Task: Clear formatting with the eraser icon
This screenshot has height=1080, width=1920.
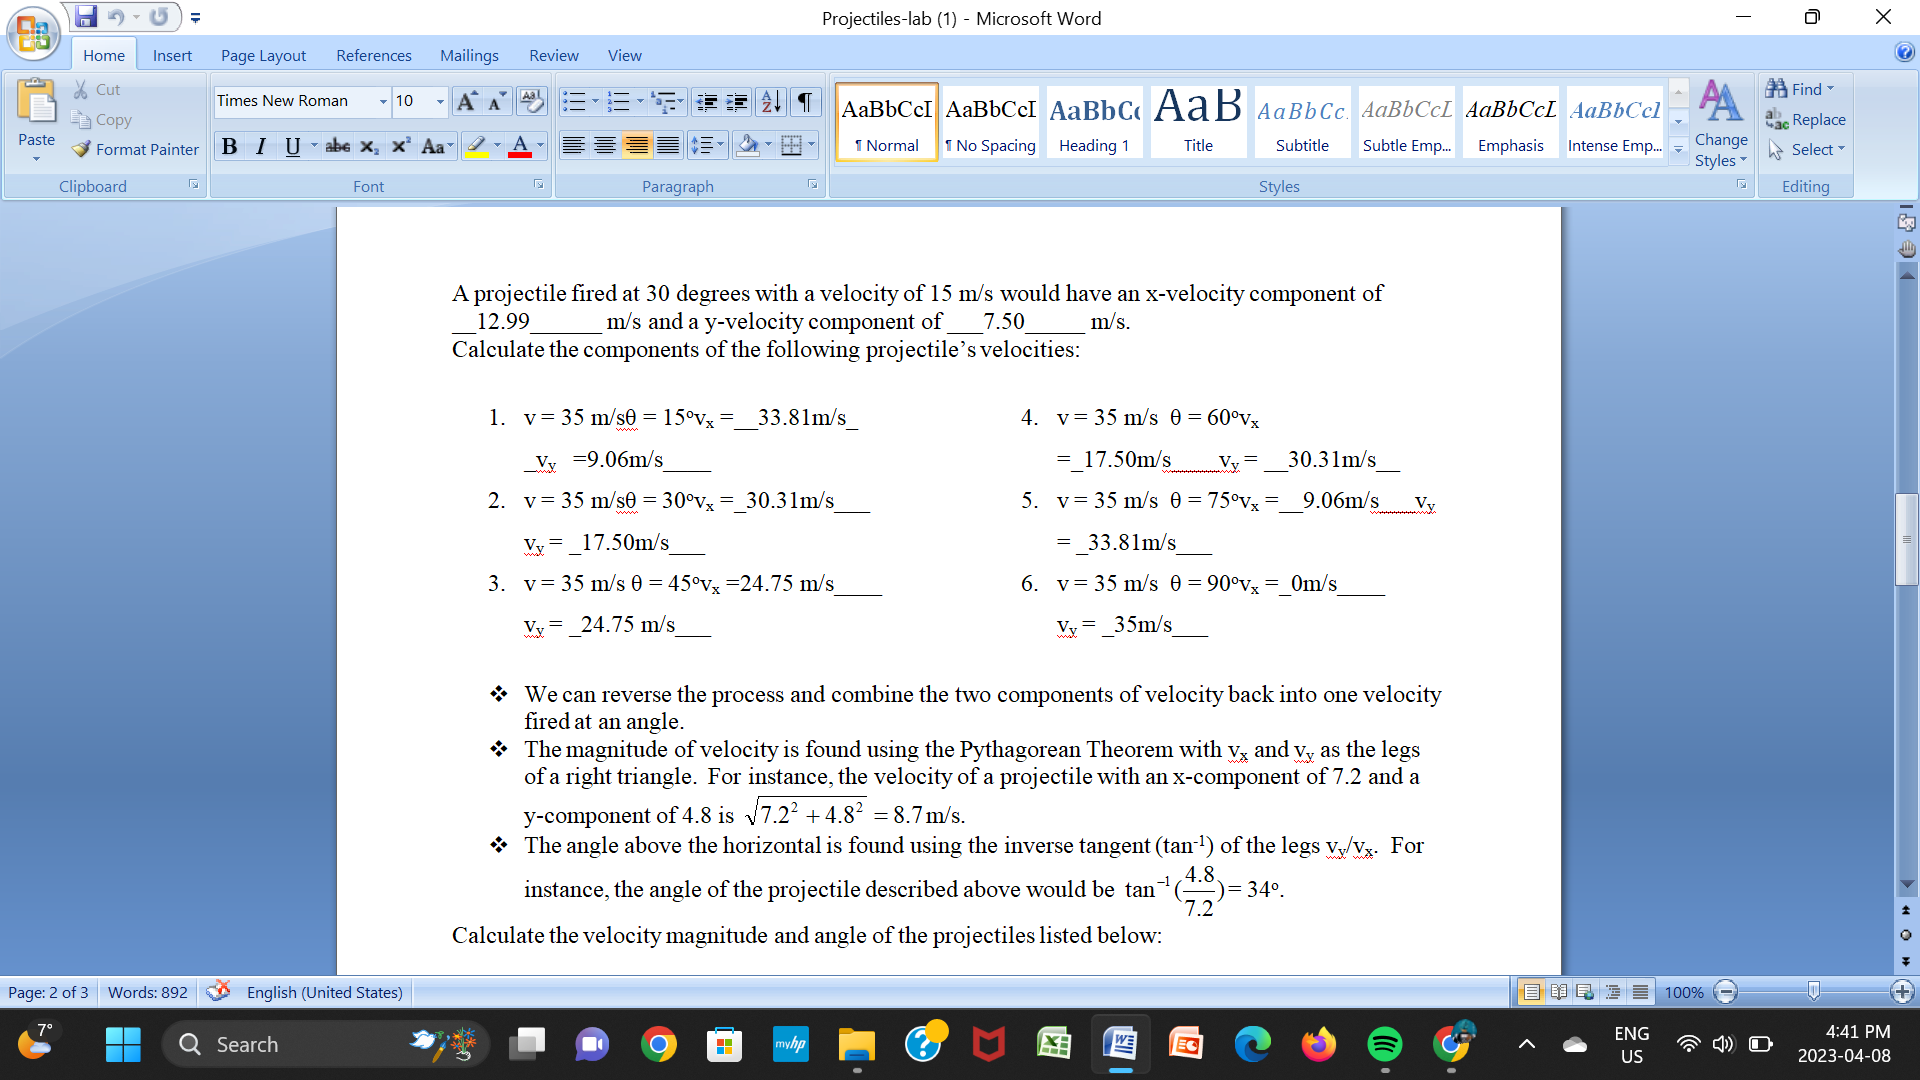Action: point(531,101)
